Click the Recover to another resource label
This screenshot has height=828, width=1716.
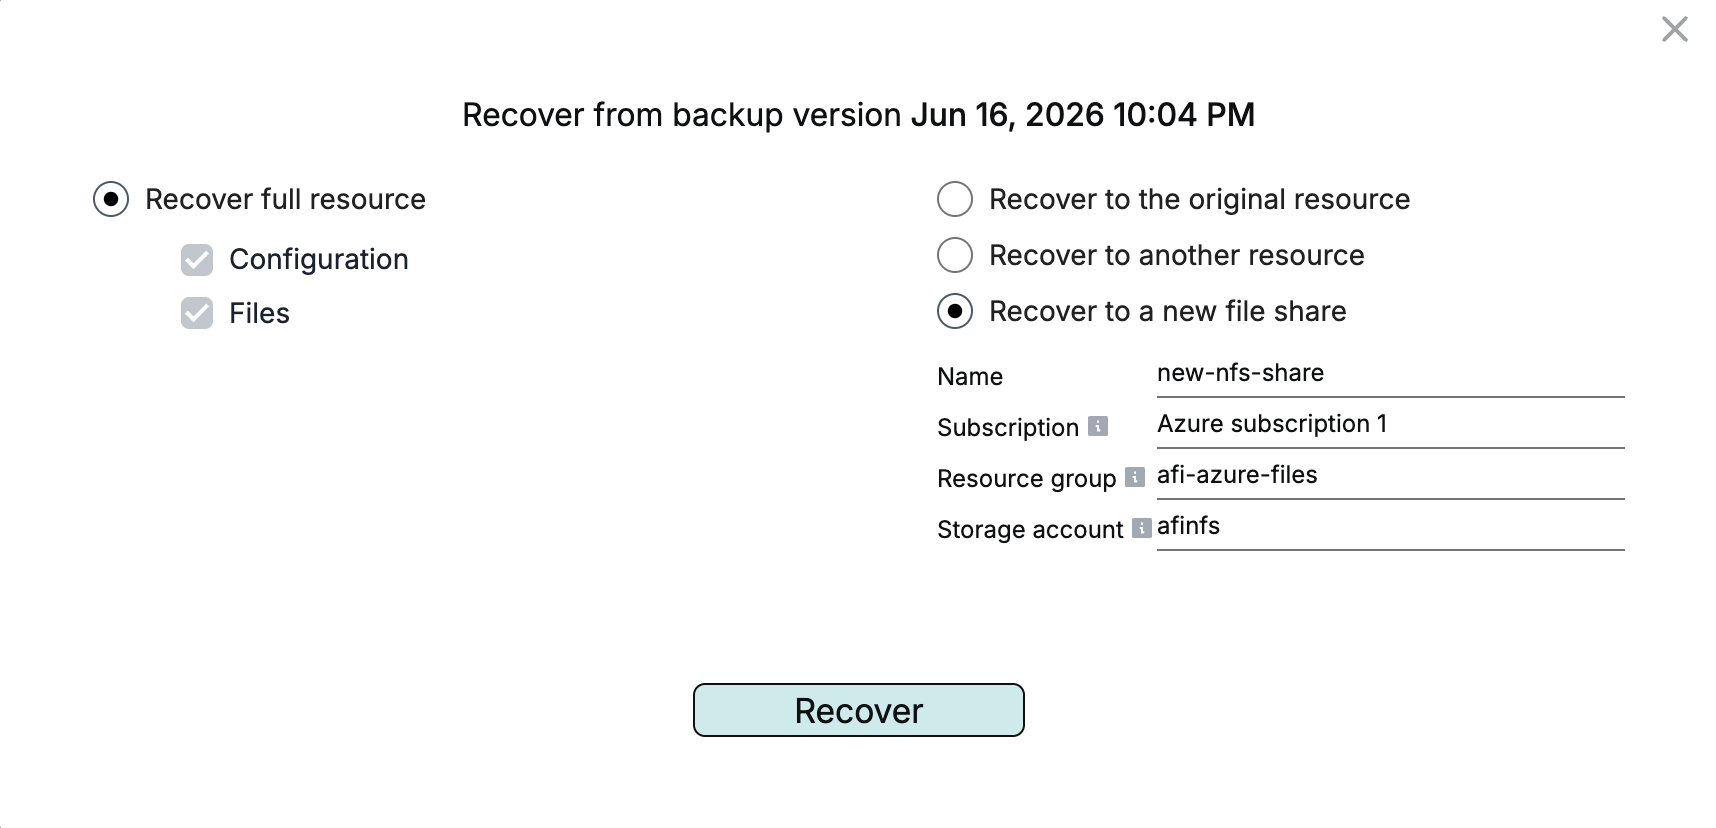point(1176,255)
